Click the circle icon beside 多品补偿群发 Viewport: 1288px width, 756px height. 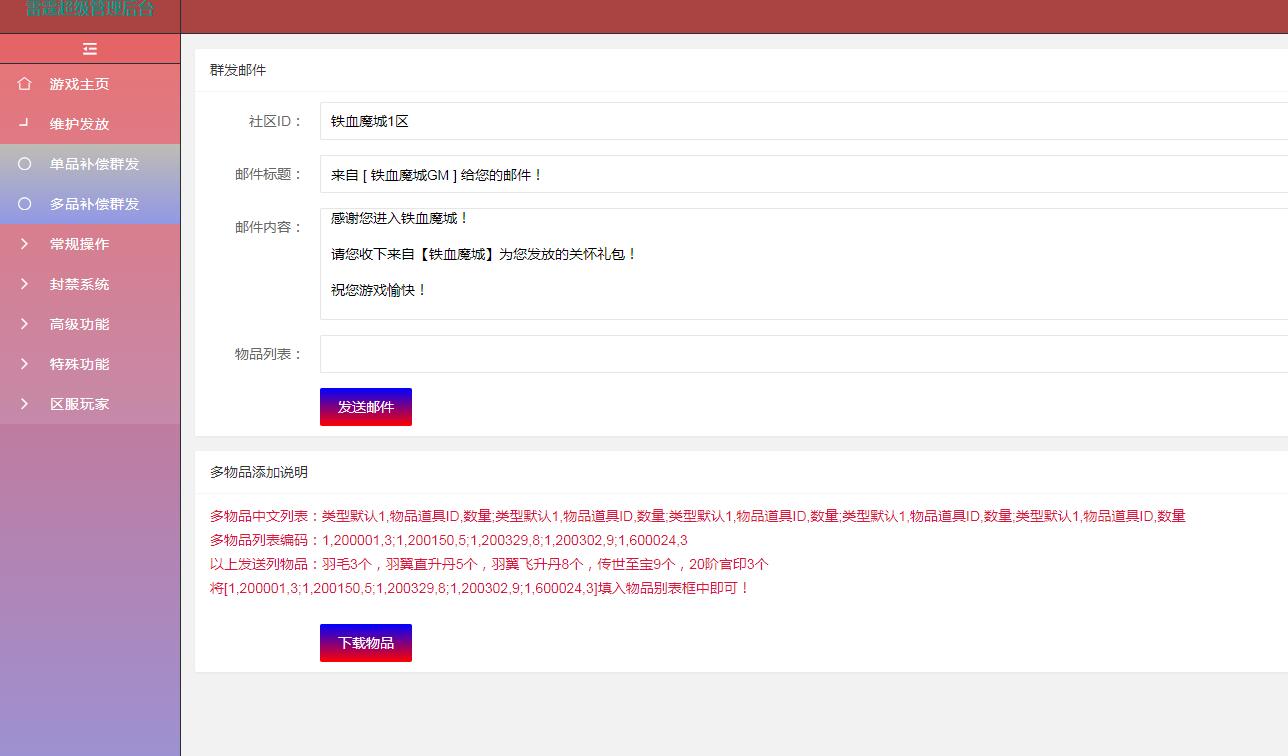[25, 204]
